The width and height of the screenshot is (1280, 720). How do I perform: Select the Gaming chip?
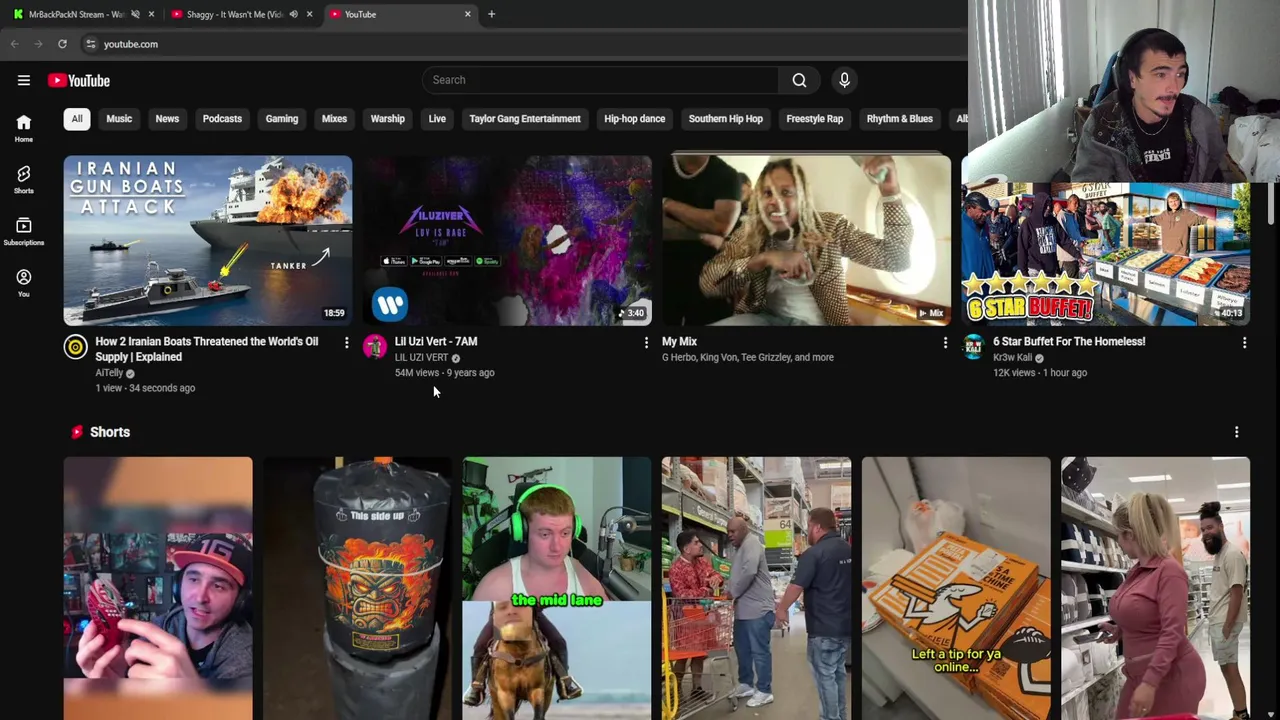click(282, 119)
